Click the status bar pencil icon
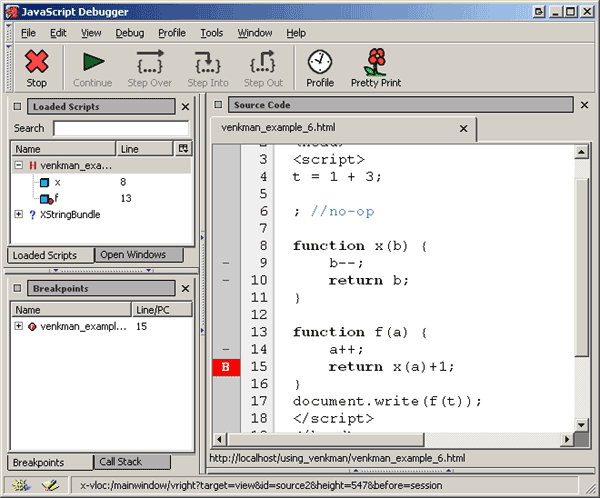The height and width of the screenshot is (498, 600). coord(50,485)
